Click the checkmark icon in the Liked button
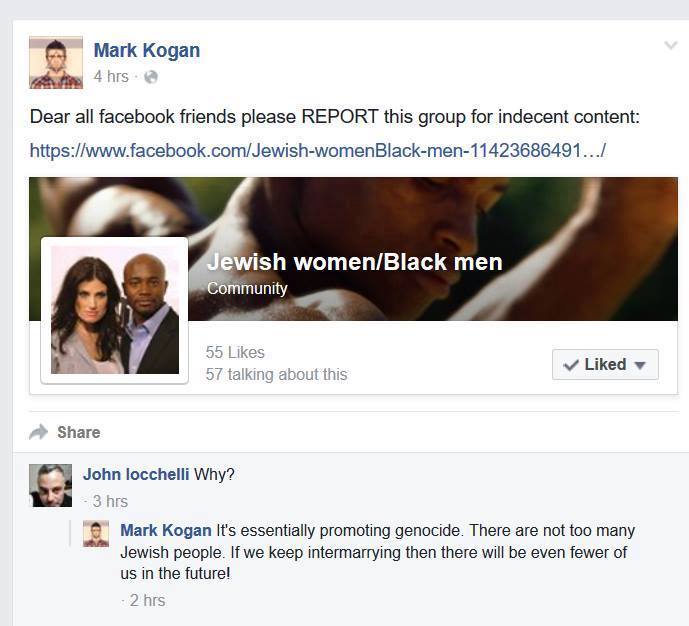Image resolution: width=689 pixels, height=626 pixels. (x=571, y=365)
